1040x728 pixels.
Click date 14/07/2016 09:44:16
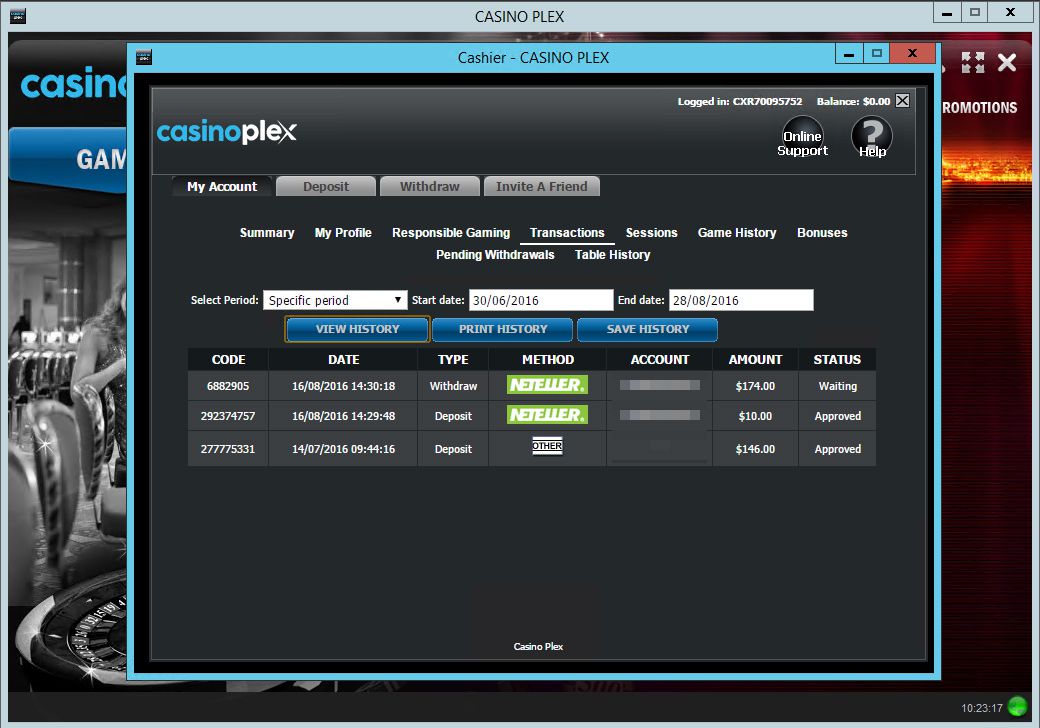(344, 449)
